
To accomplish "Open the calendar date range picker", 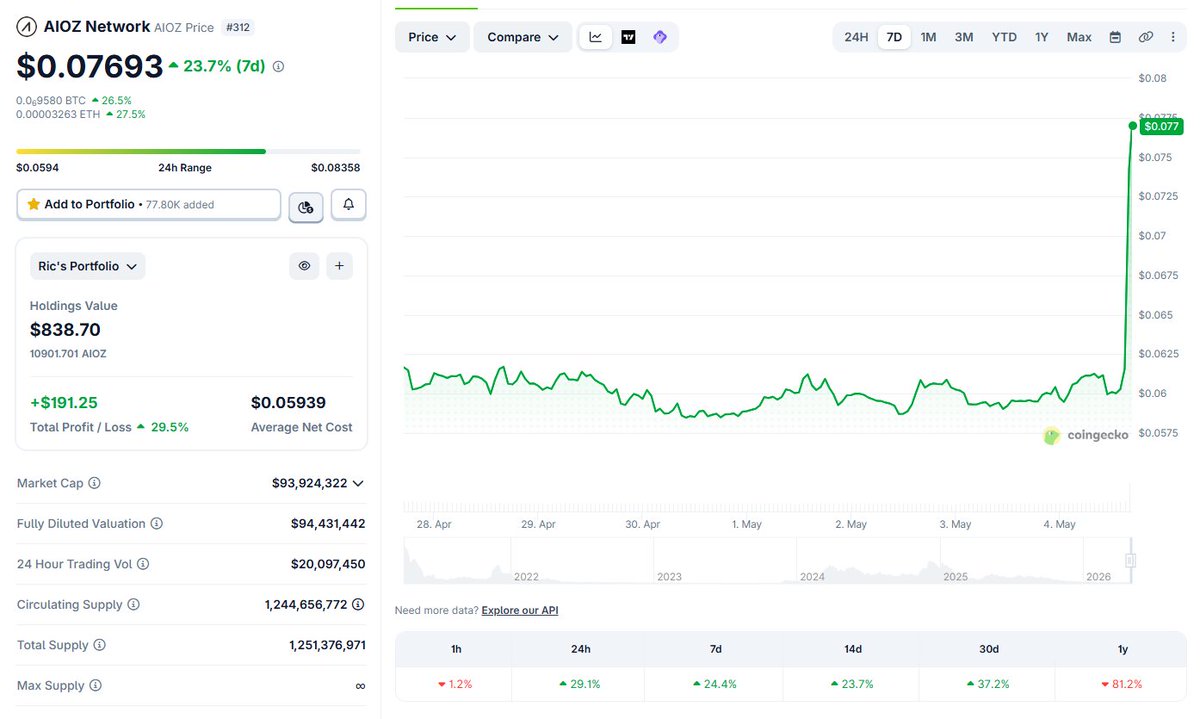I will (1115, 37).
